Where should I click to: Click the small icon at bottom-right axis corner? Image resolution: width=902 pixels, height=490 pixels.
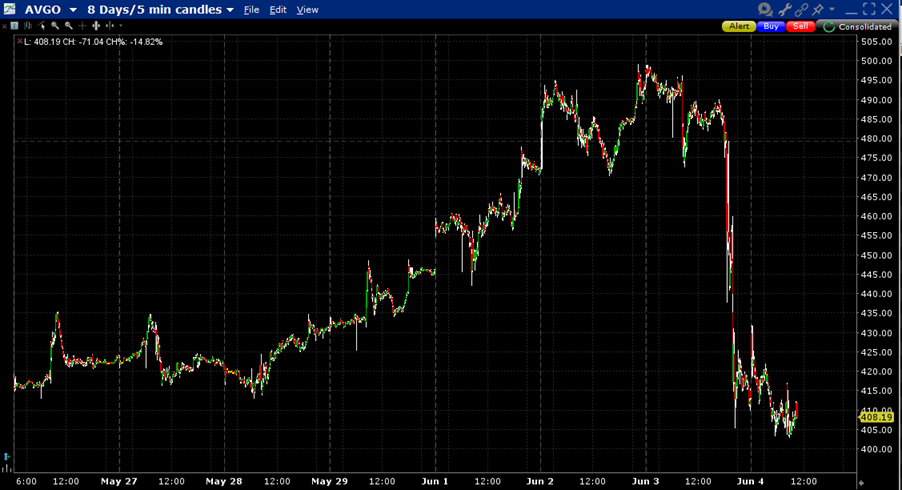(861, 483)
